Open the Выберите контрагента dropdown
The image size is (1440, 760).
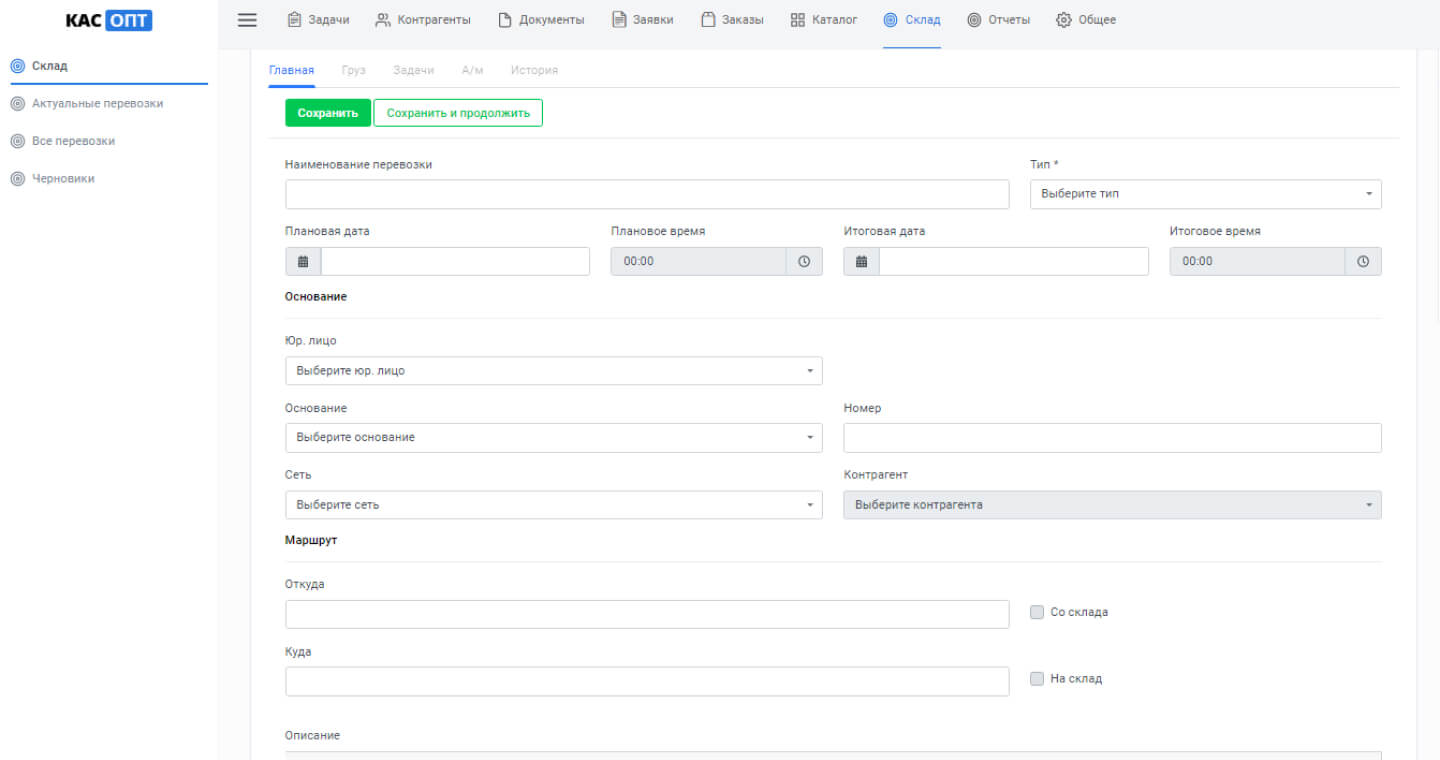[1113, 505]
